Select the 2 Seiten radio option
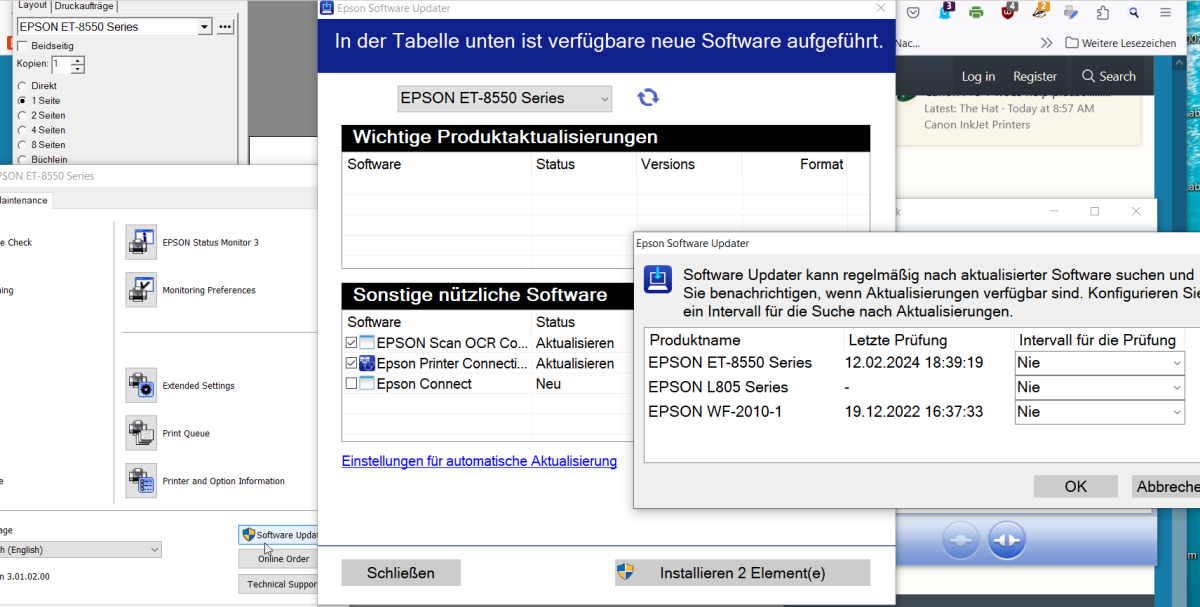The height and width of the screenshot is (607, 1200). tap(23, 116)
